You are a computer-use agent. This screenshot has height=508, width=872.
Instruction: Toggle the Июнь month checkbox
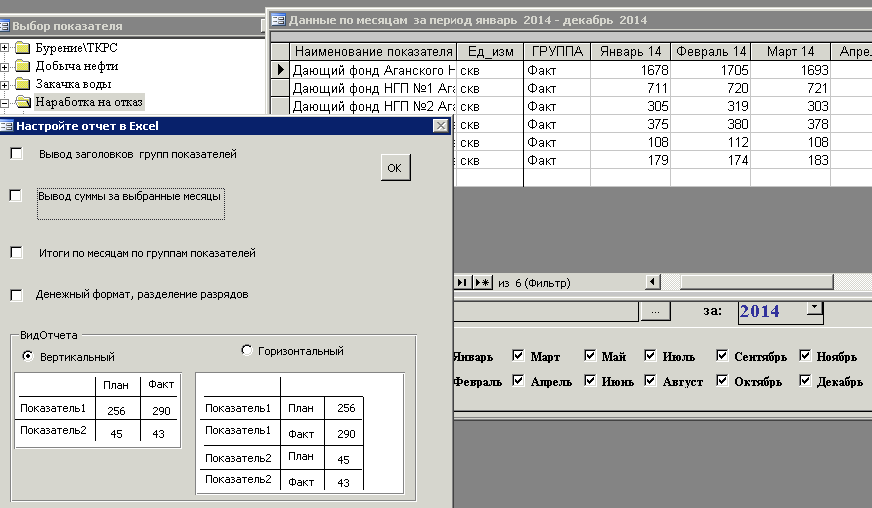point(589,380)
